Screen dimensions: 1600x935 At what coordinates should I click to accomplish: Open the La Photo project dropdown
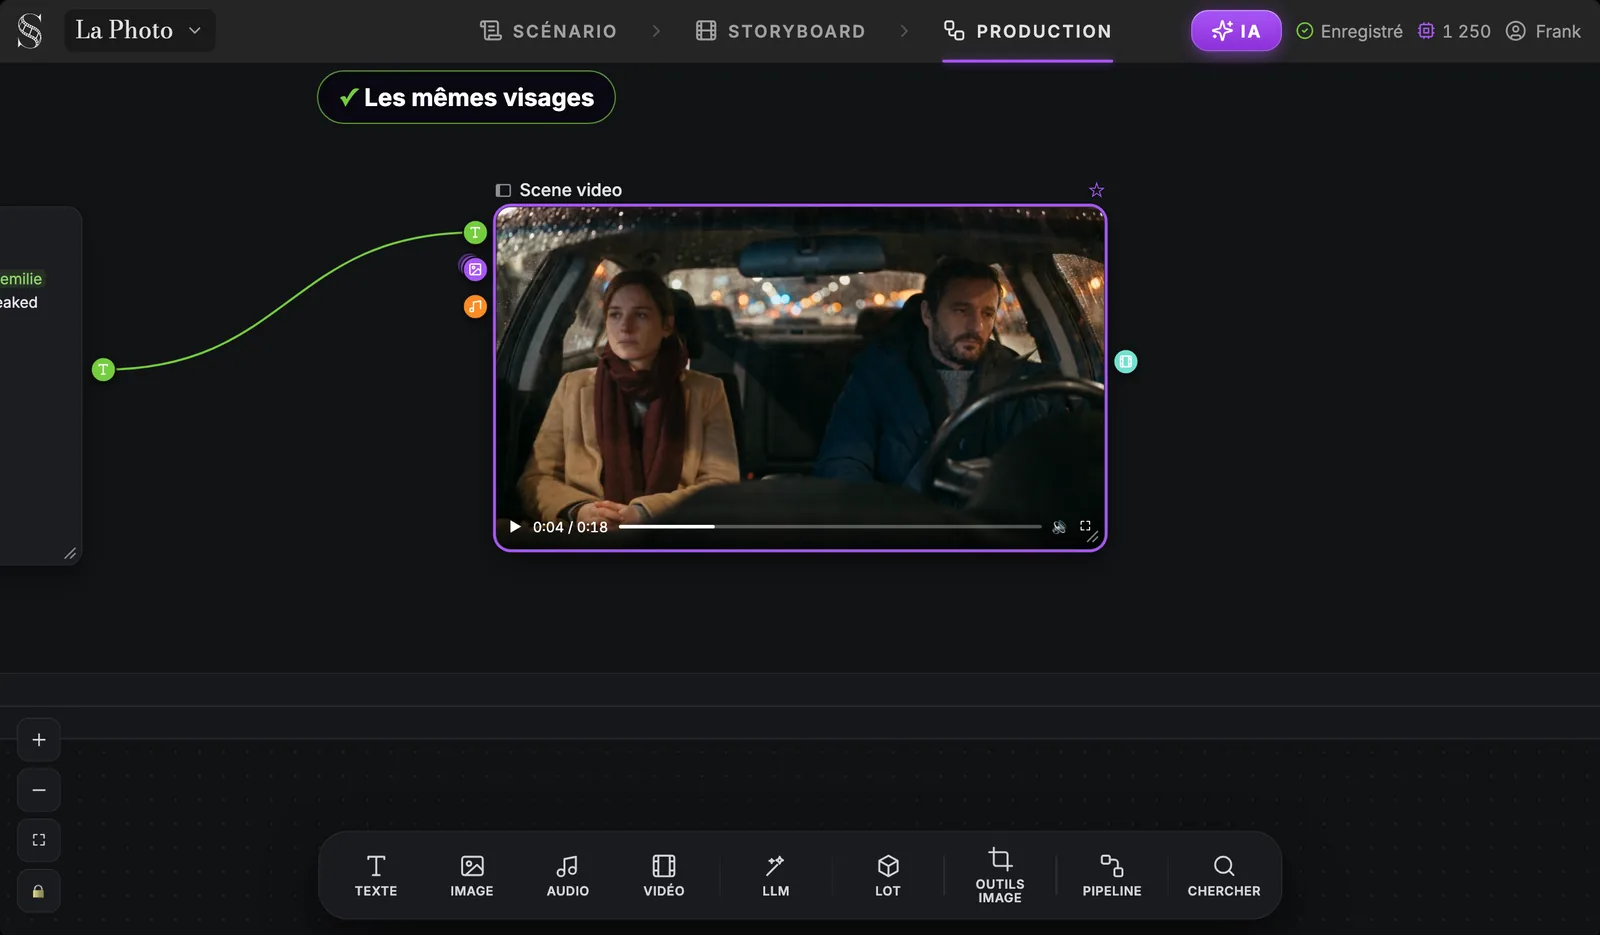coord(140,31)
